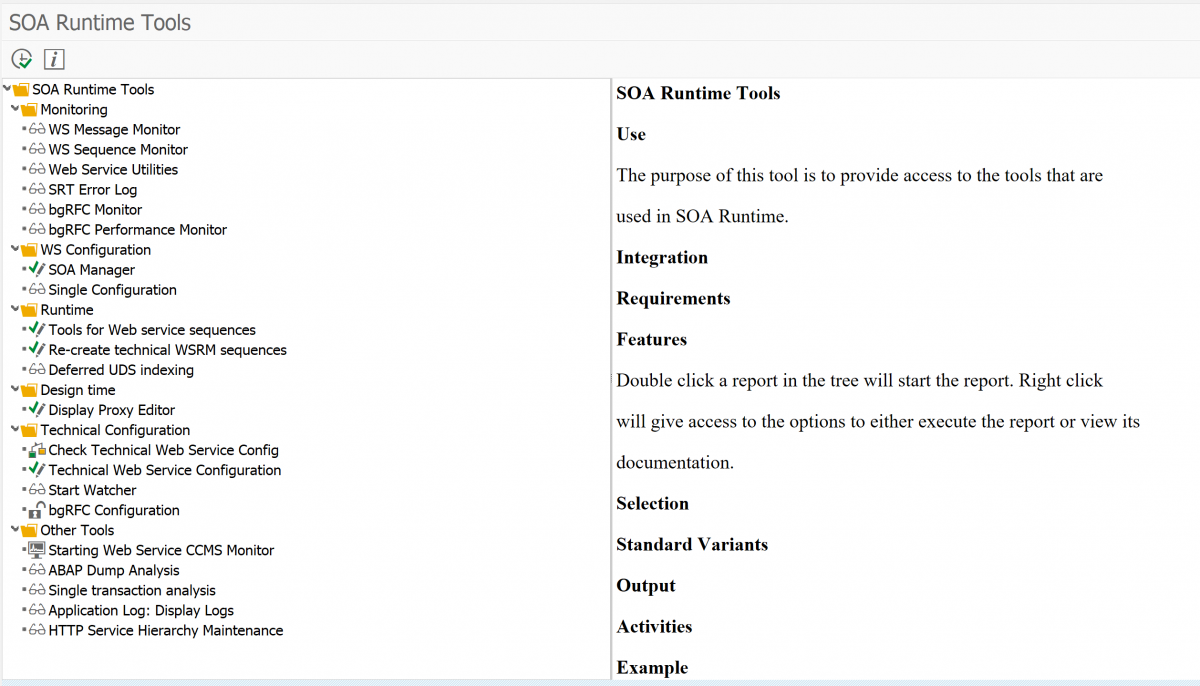Image resolution: width=1200 pixels, height=686 pixels.
Task: Open the Check Technical Web Service Config icon
Action: click(37, 449)
